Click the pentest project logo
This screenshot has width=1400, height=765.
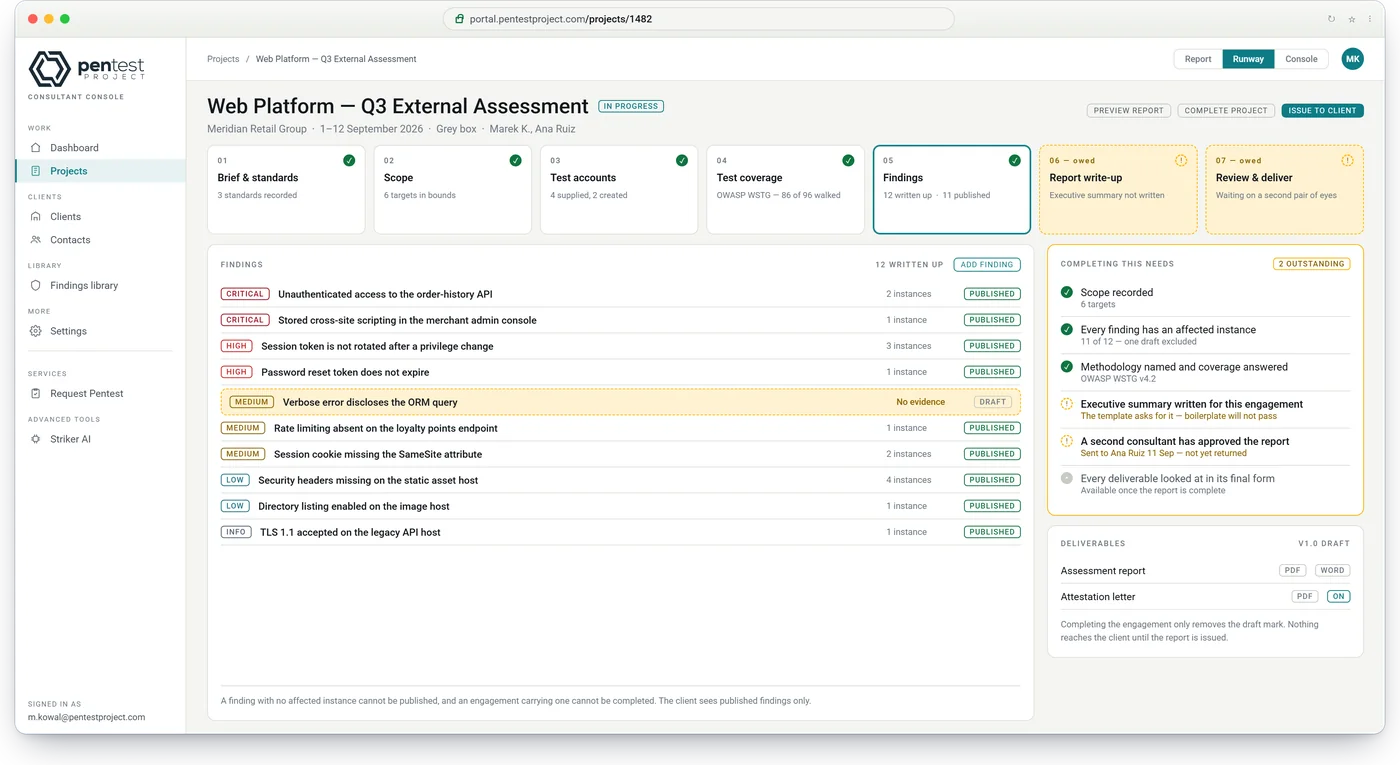86,68
